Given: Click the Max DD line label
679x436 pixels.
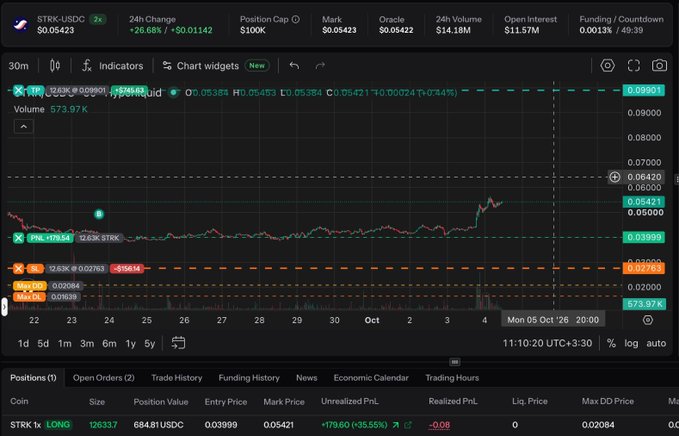Looking at the screenshot, I should click(29, 286).
